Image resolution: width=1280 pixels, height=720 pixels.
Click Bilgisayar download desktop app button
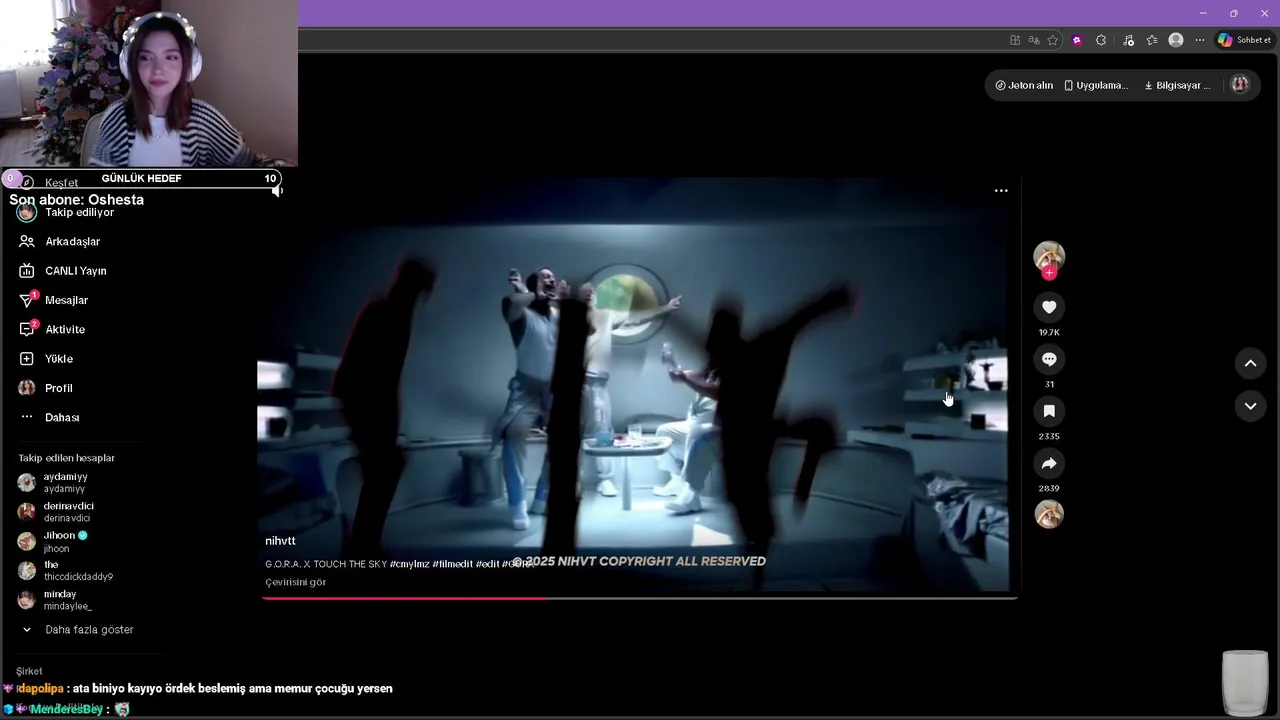point(1177,85)
